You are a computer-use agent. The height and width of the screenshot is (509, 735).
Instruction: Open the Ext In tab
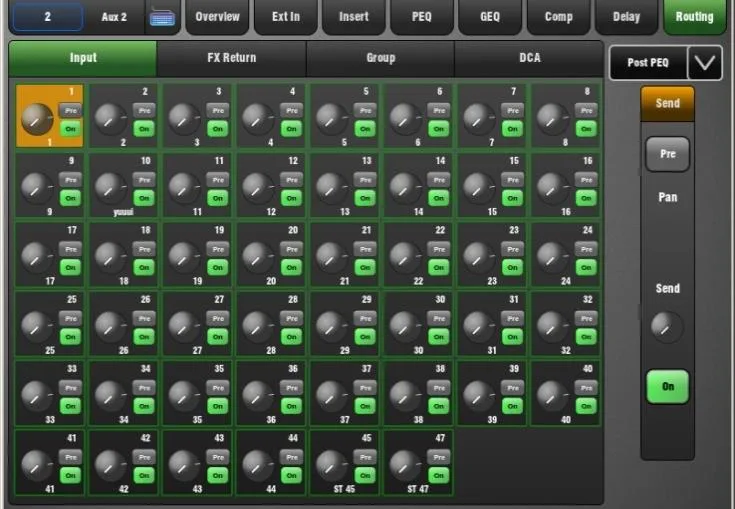pyautogui.click(x=285, y=17)
